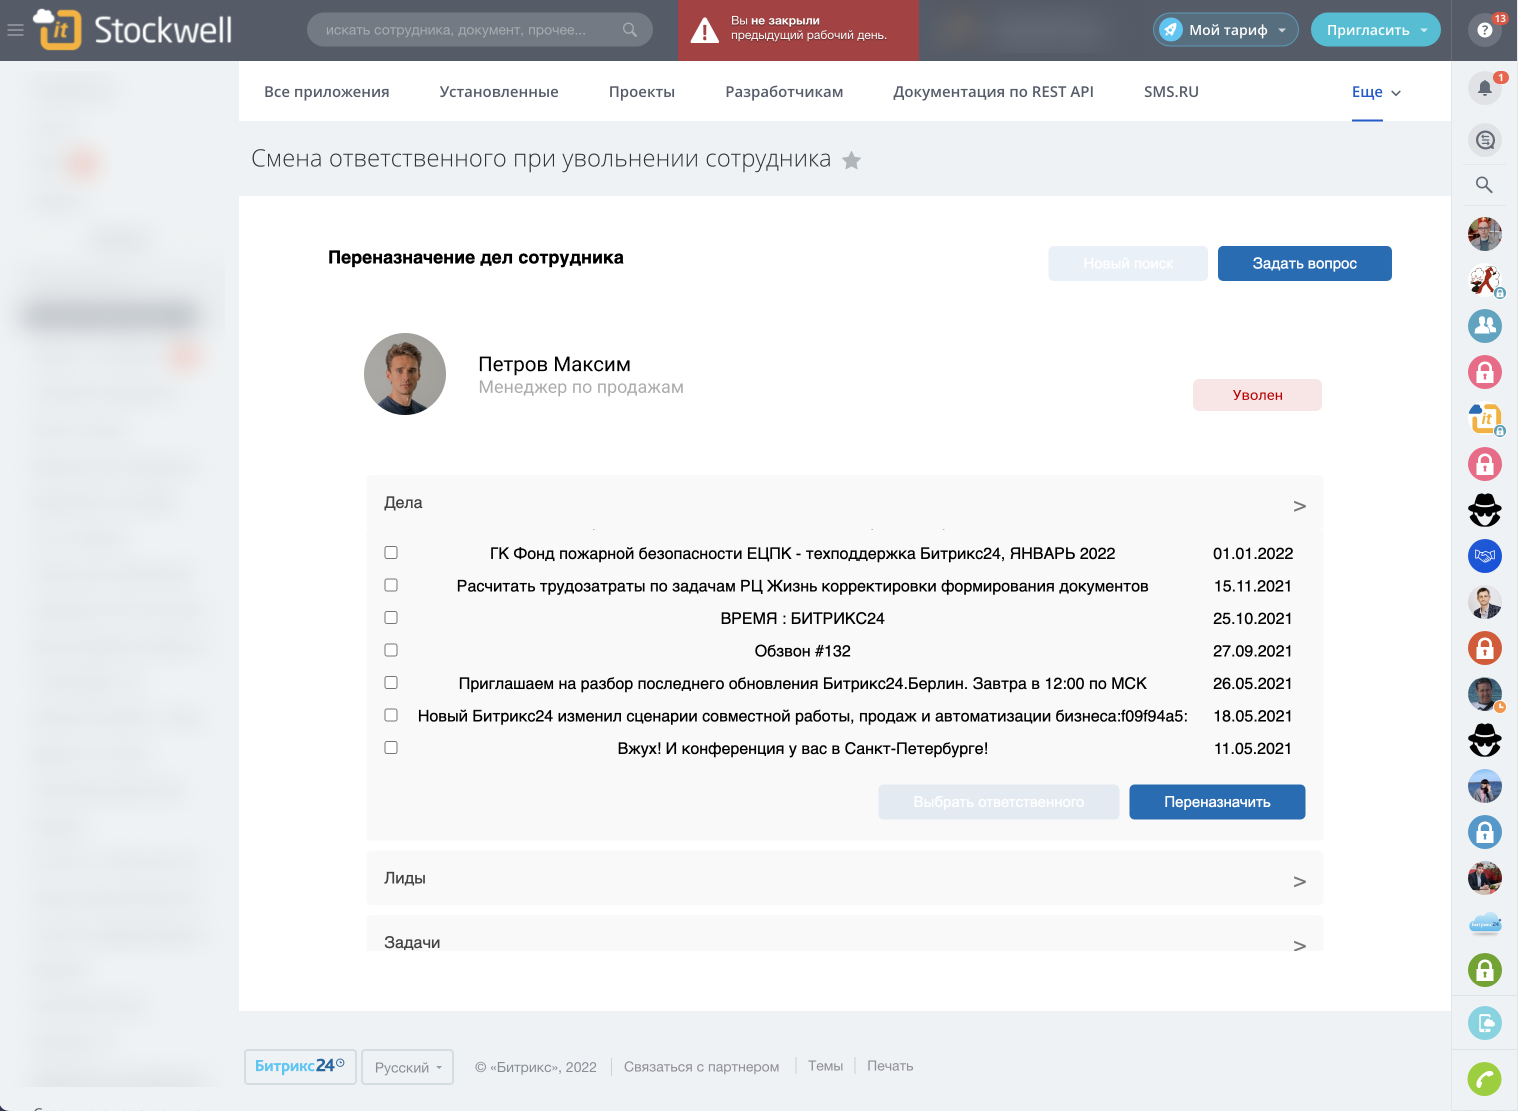Click the green phone call icon
The width and height of the screenshot is (1518, 1111).
point(1485,1079)
